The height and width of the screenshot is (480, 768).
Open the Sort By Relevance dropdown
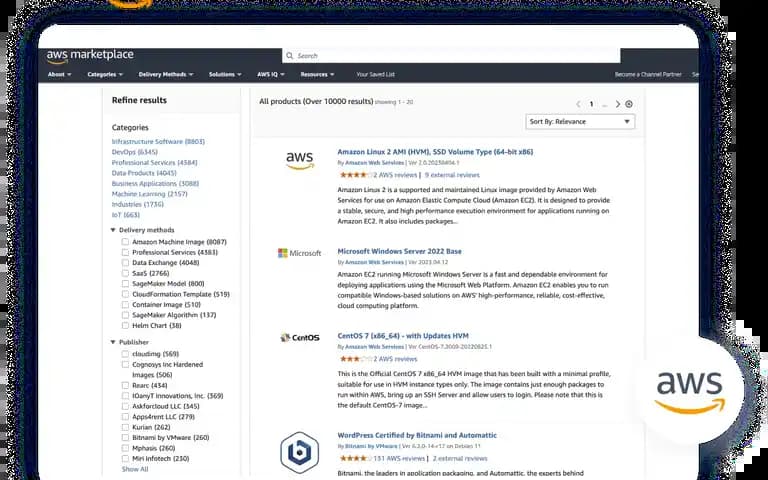point(580,121)
